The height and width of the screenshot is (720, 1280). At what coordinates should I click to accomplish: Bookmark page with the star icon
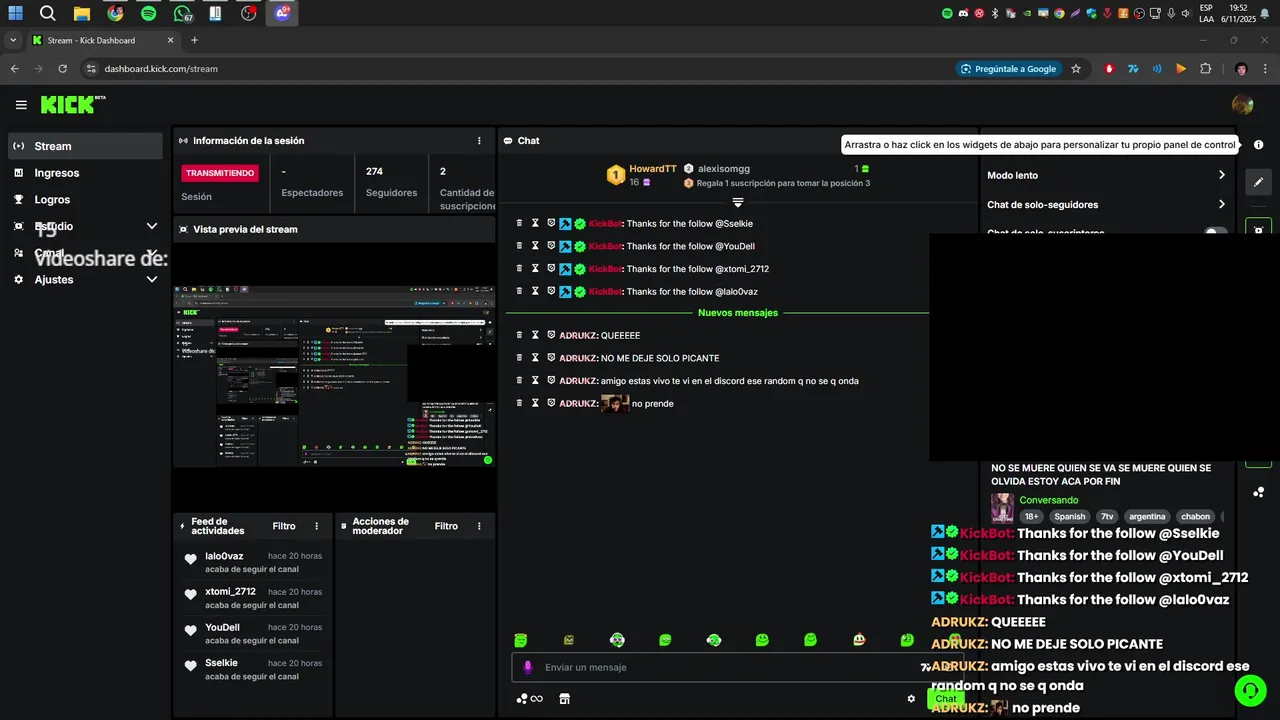tap(1076, 69)
